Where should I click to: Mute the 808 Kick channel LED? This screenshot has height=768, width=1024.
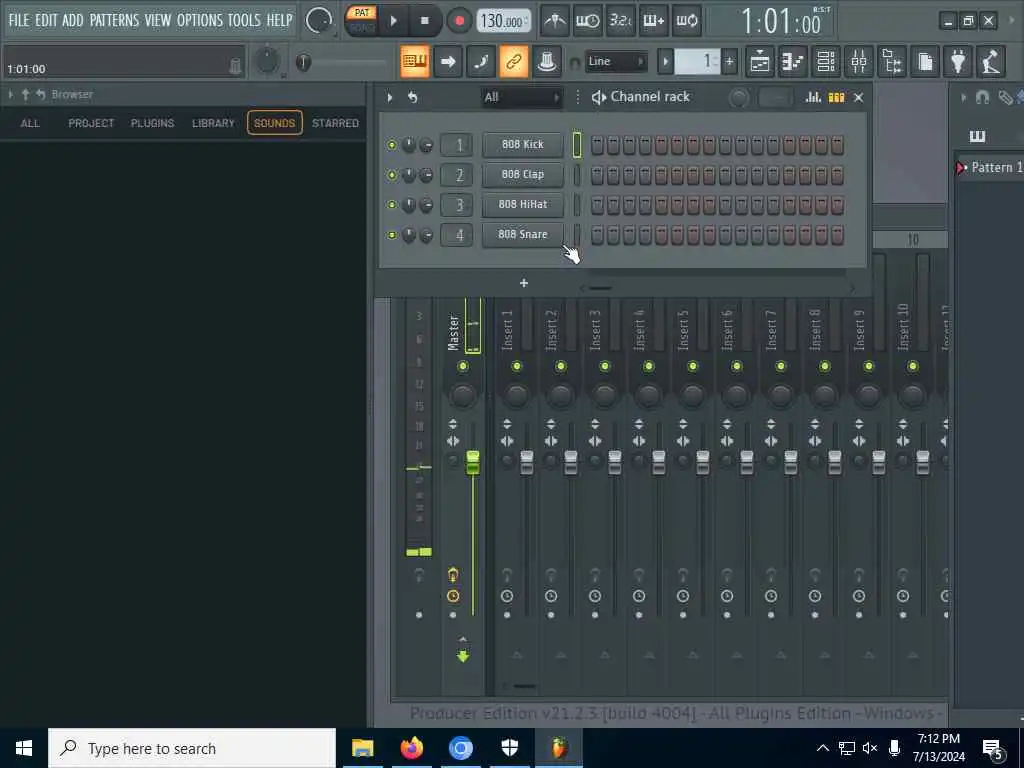tap(392, 145)
